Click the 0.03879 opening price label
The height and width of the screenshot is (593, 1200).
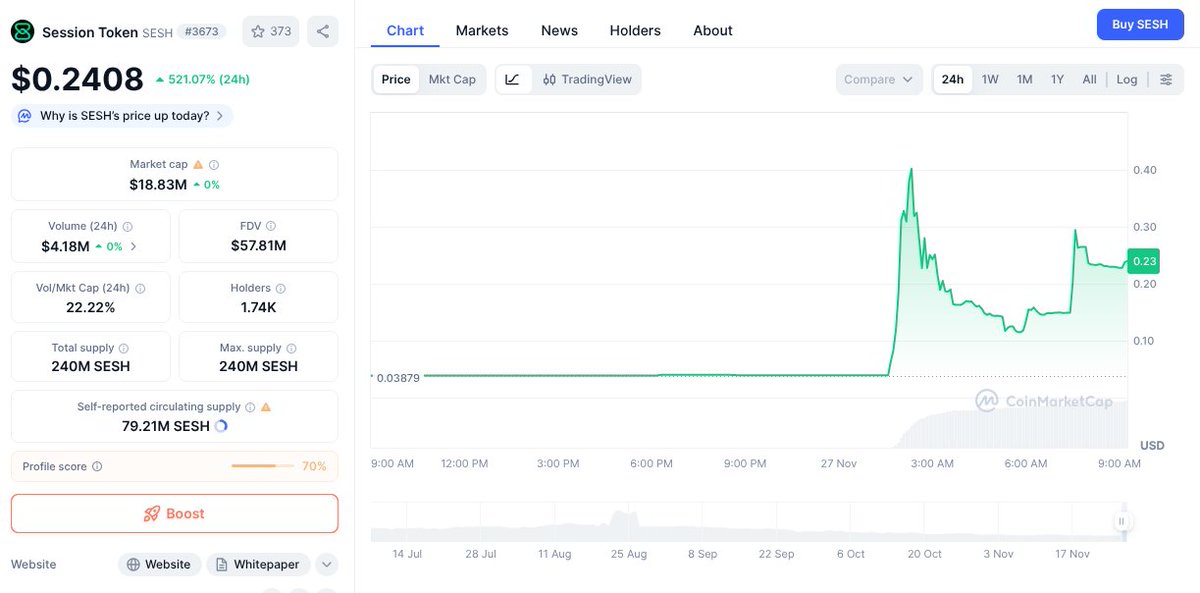point(398,377)
